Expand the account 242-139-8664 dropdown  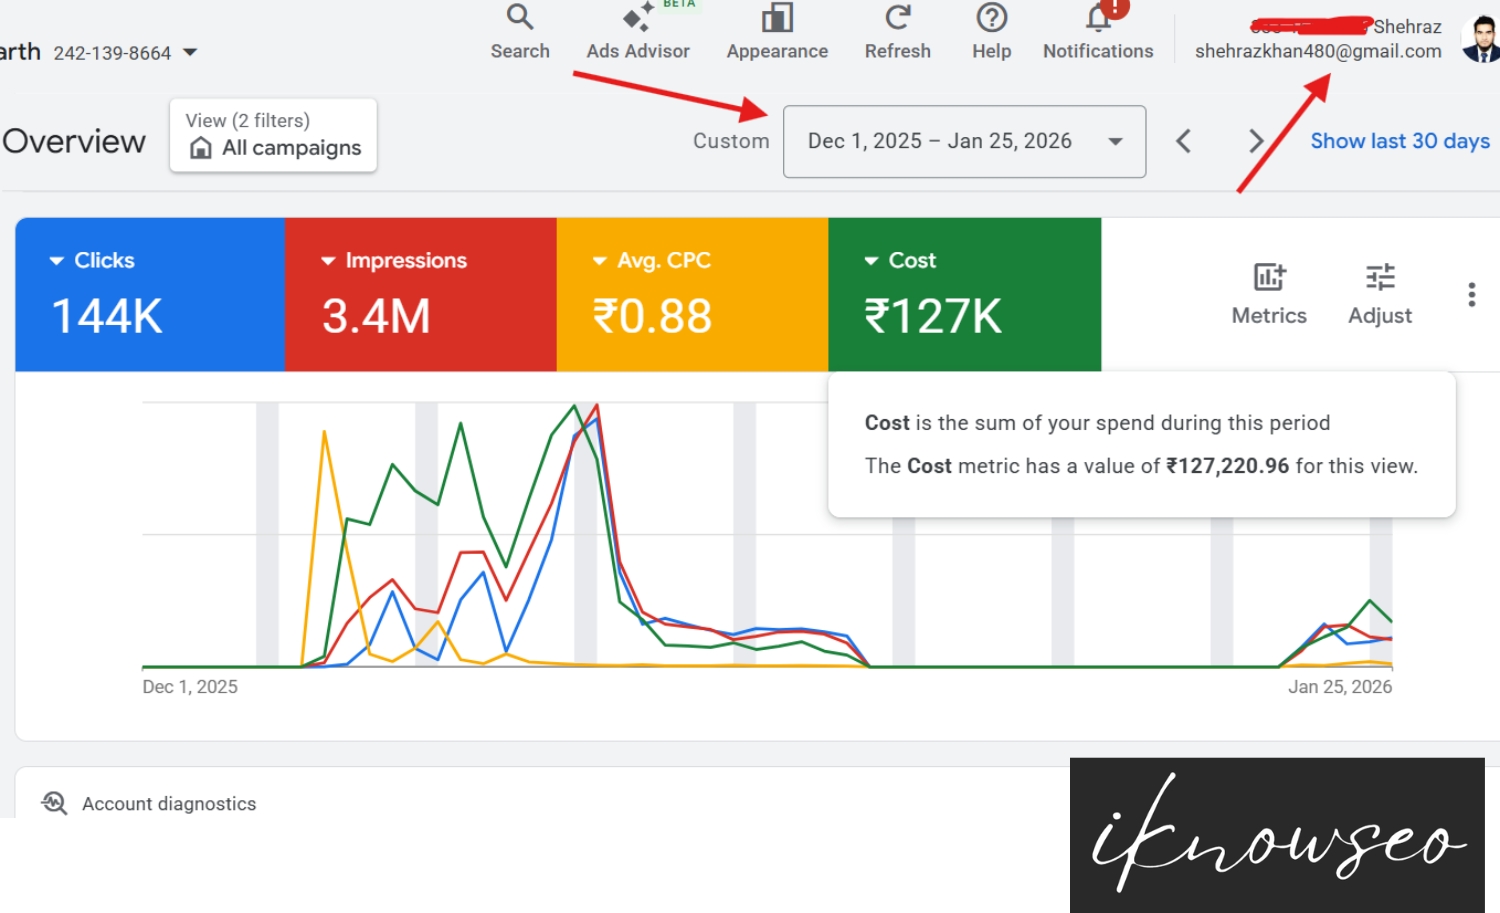click(189, 53)
